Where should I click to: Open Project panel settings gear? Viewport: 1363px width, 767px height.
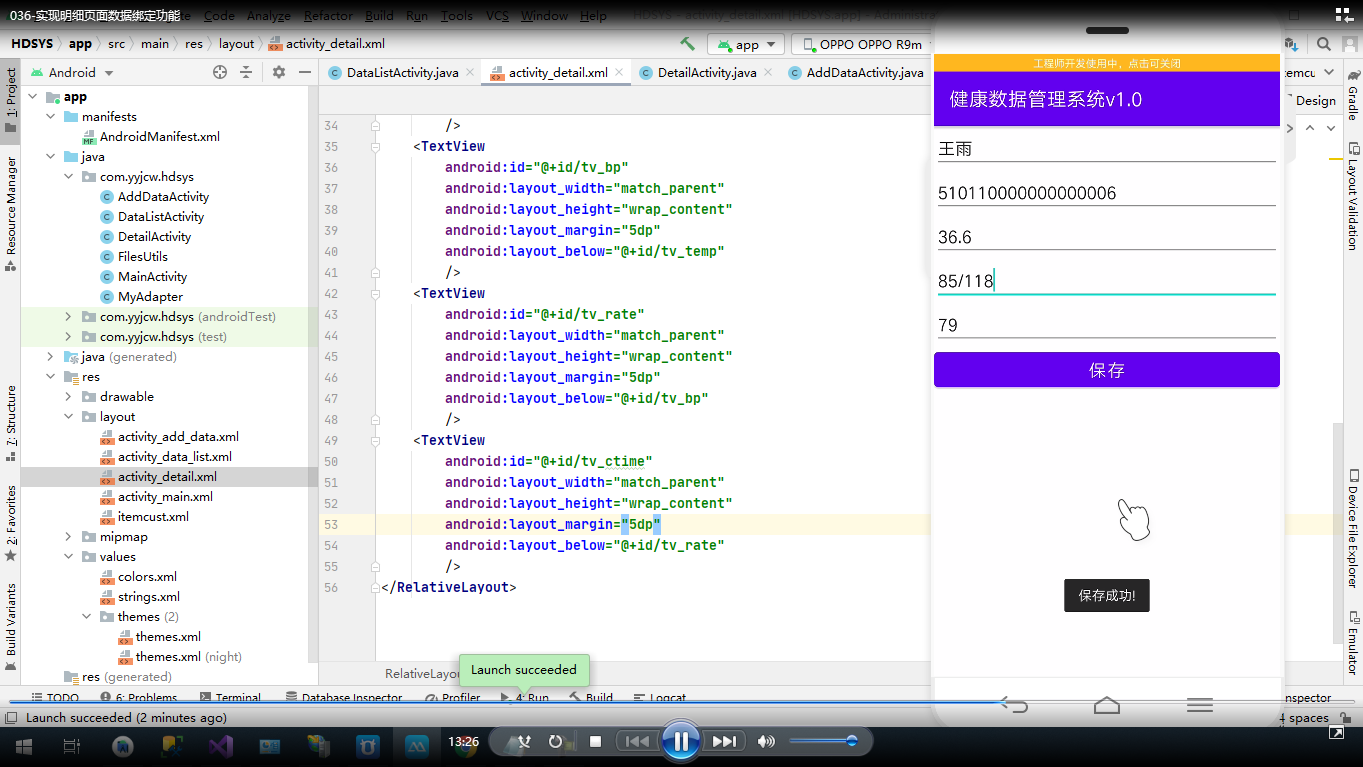click(279, 72)
